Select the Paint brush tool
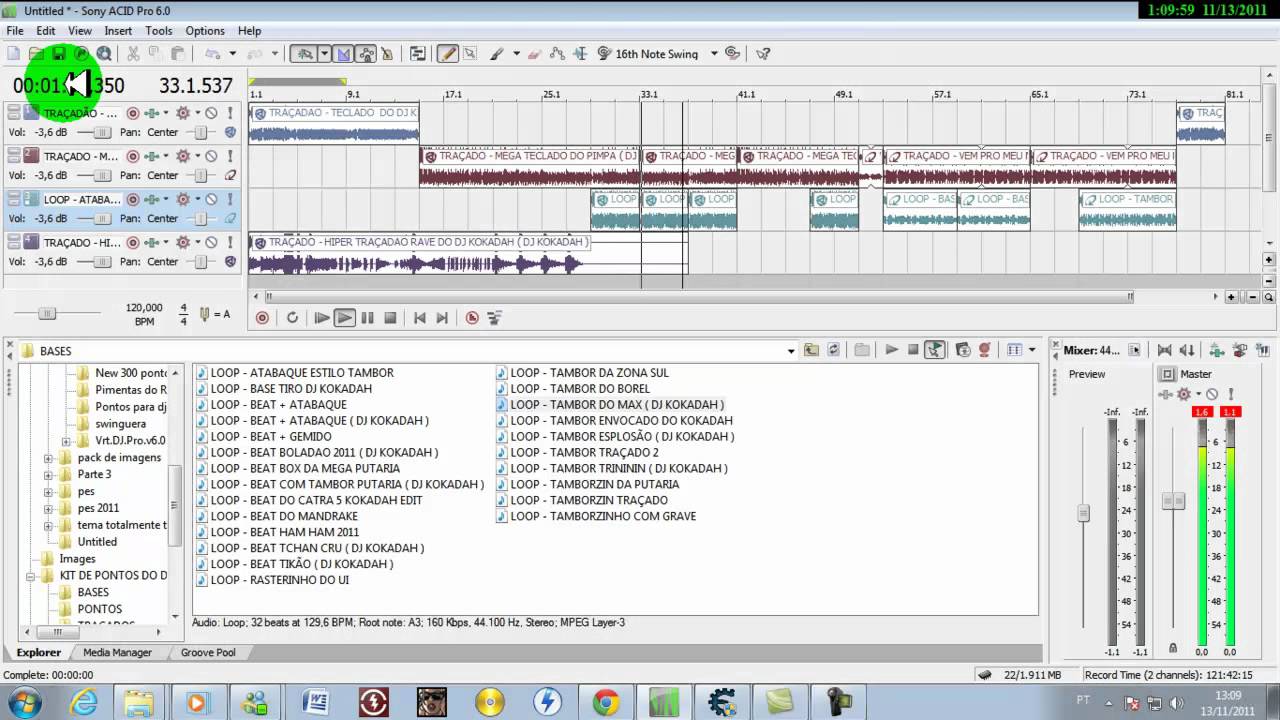1280x720 pixels. coord(496,54)
